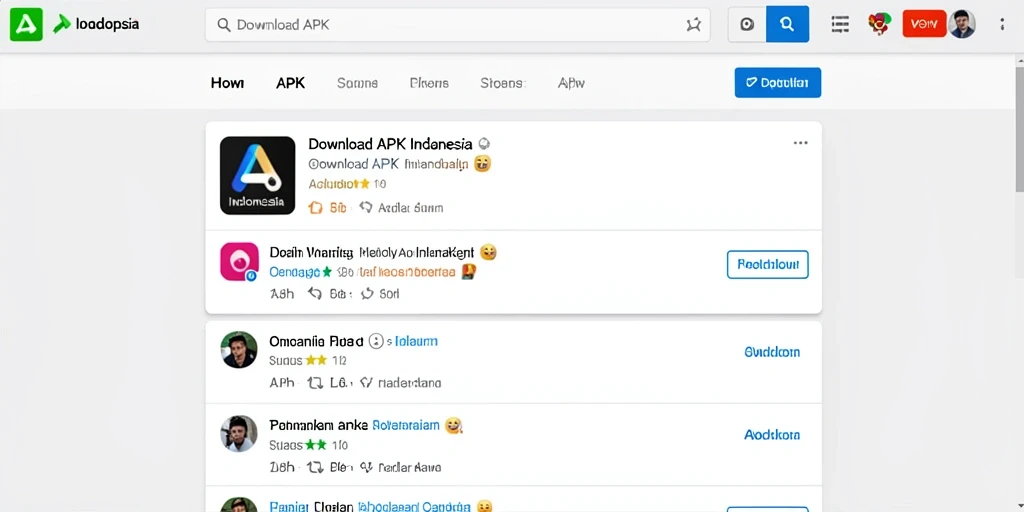
Task: Click the red and green clown icon
Action: tap(879, 24)
